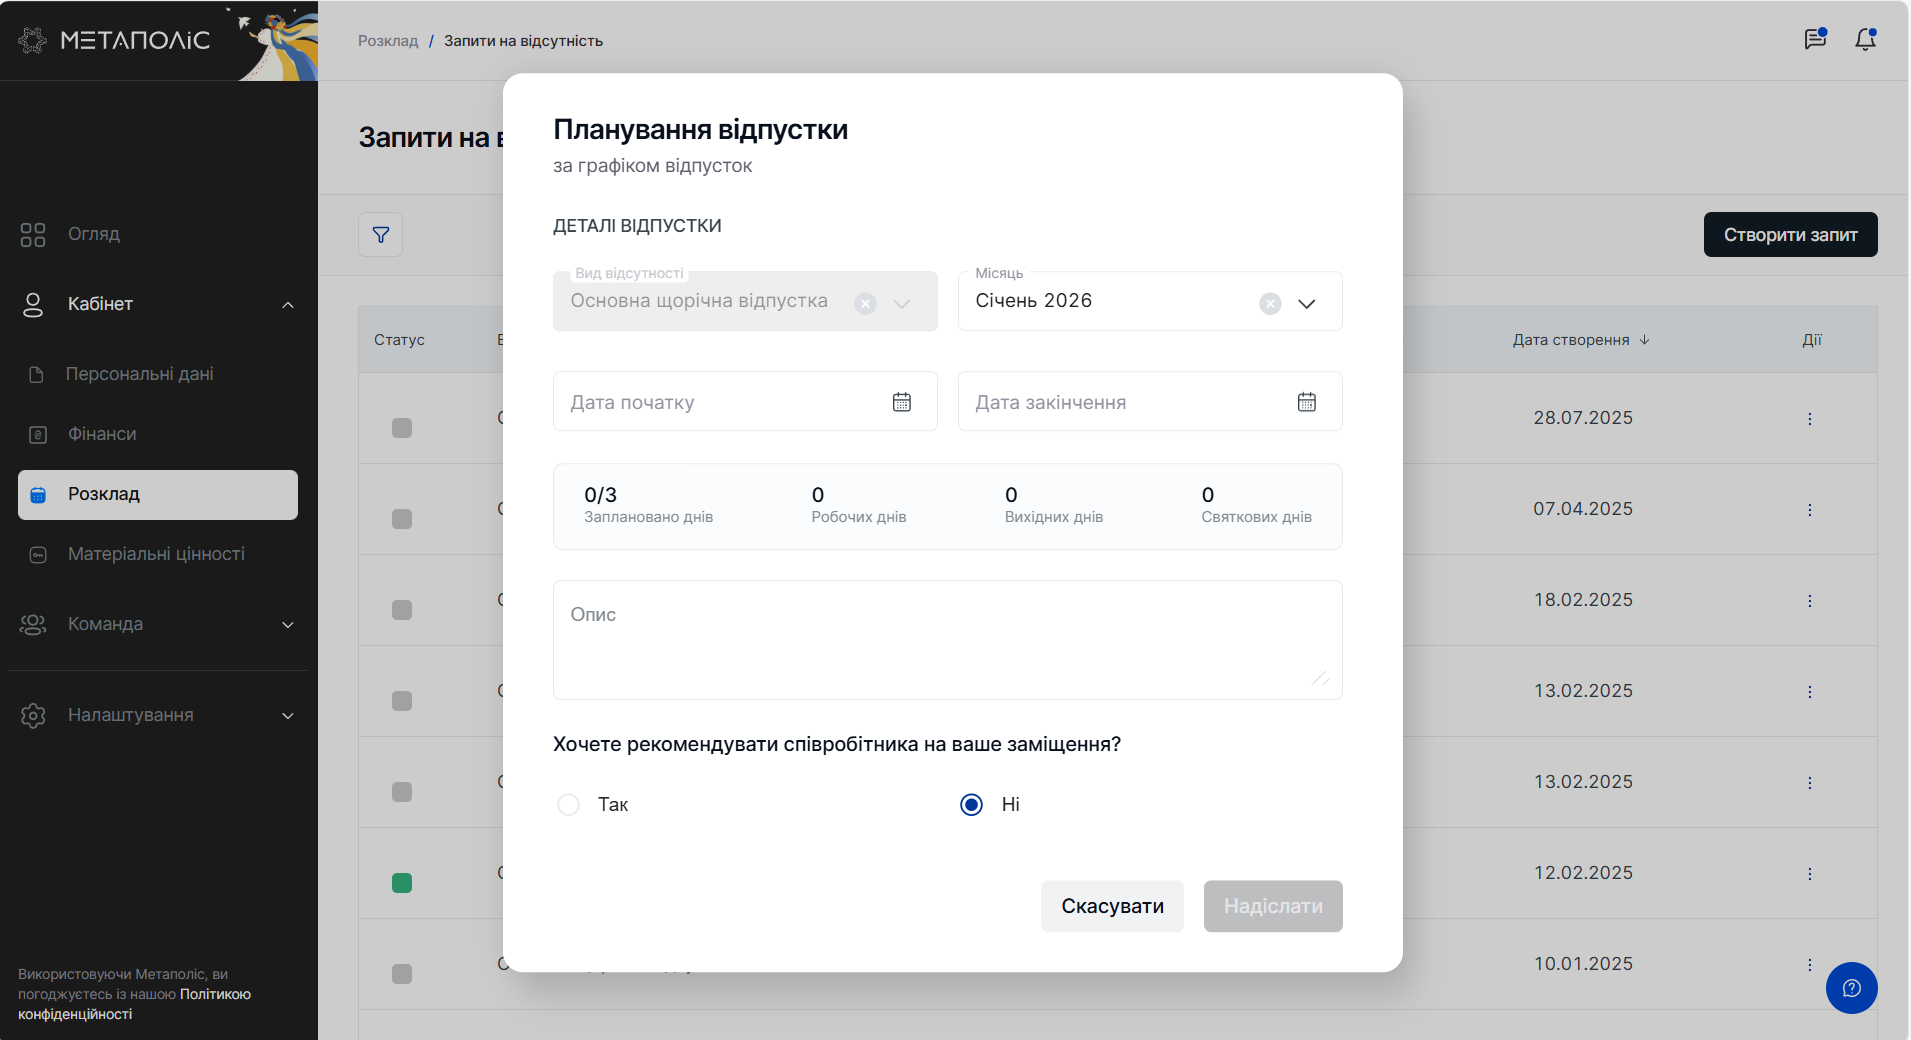Select the Так radio option
This screenshot has width=1911, height=1040.
coord(569,805)
